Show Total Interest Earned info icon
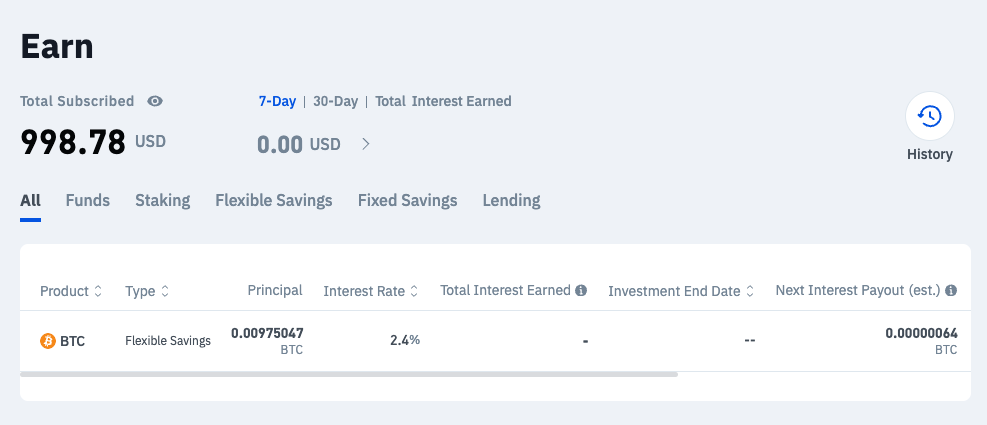987x425 pixels. click(x=581, y=291)
